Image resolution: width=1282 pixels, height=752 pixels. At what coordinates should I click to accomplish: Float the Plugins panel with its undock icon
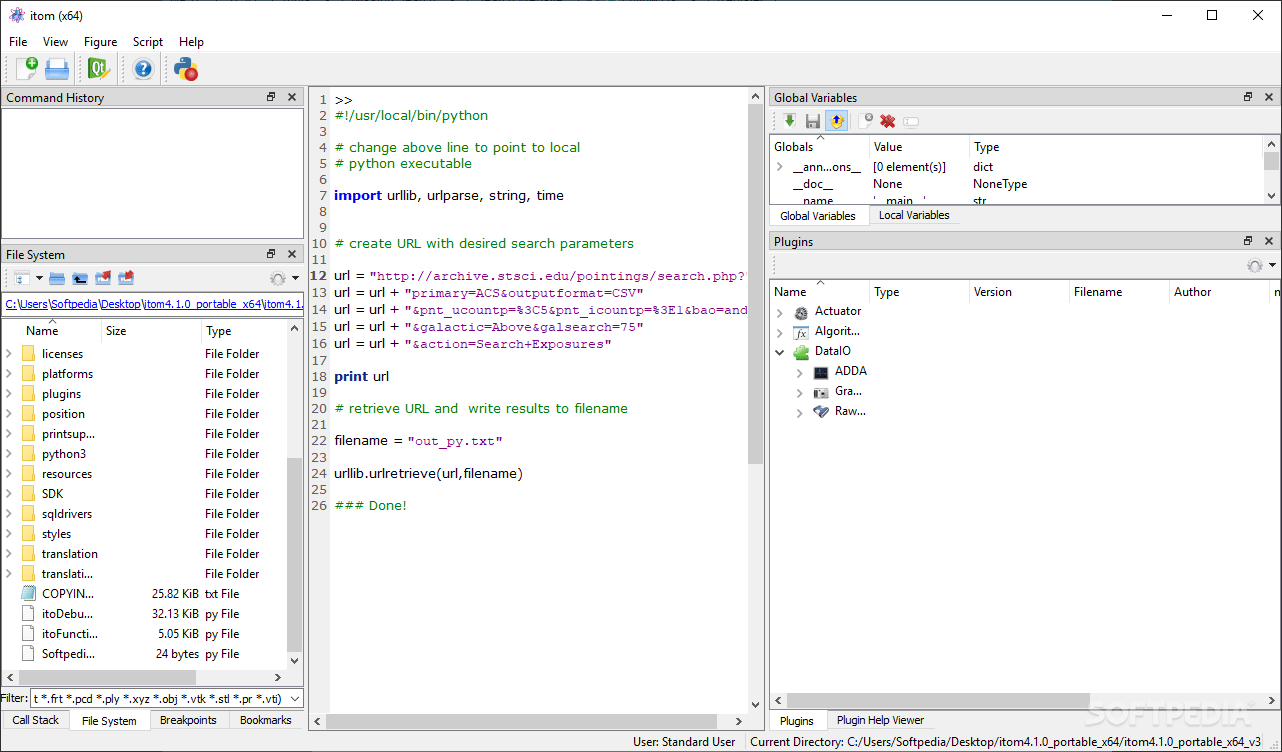(1248, 241)
